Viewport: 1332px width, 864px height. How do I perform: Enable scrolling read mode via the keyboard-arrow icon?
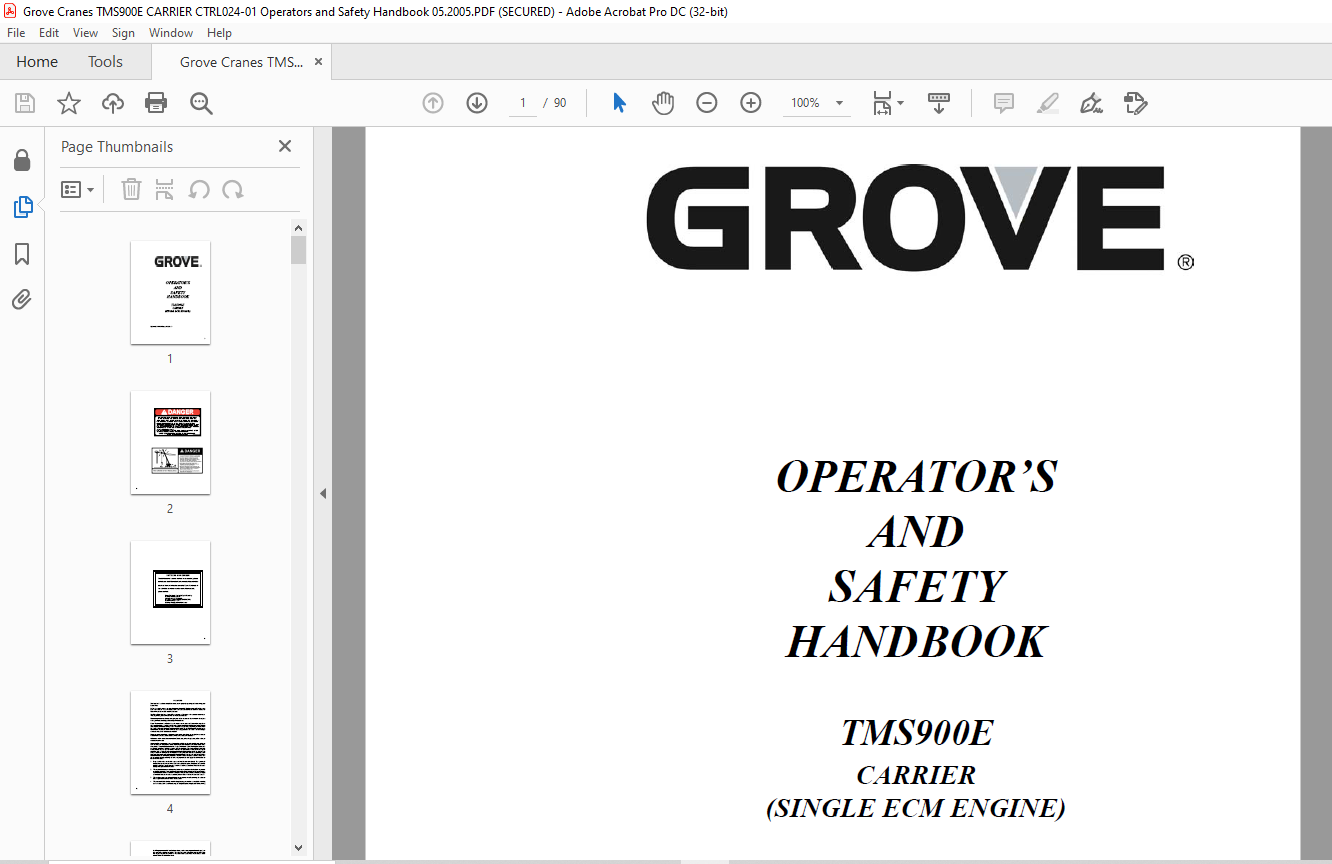click(x=939, y=103)
